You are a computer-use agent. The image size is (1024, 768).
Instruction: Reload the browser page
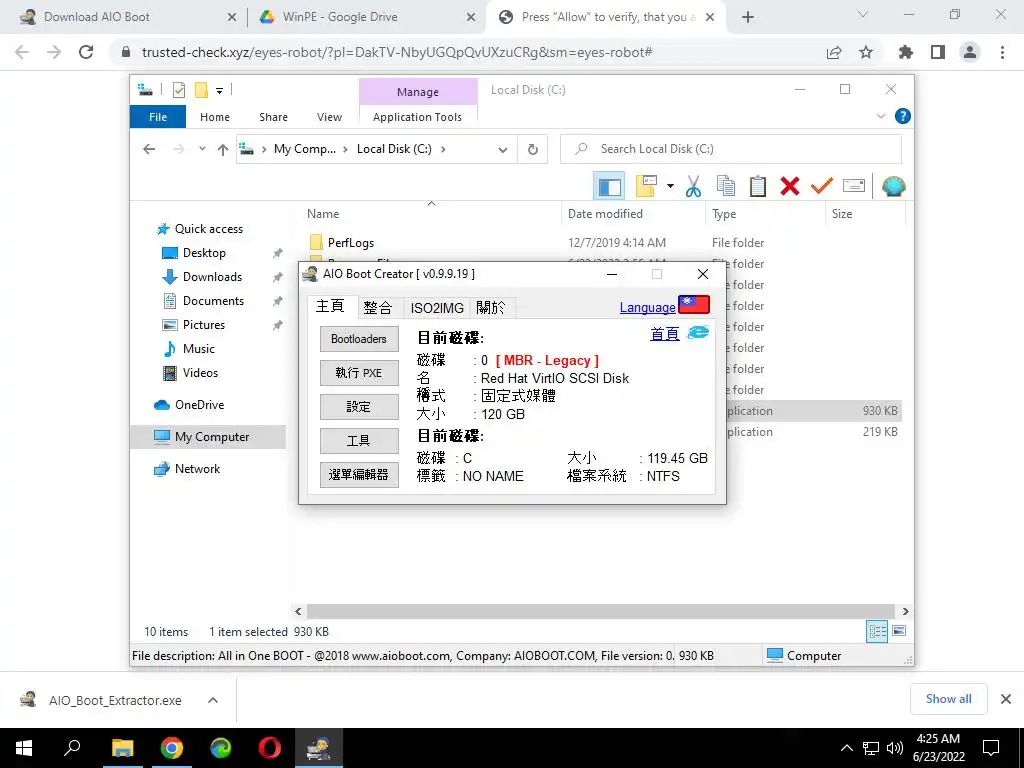(86, 52)
